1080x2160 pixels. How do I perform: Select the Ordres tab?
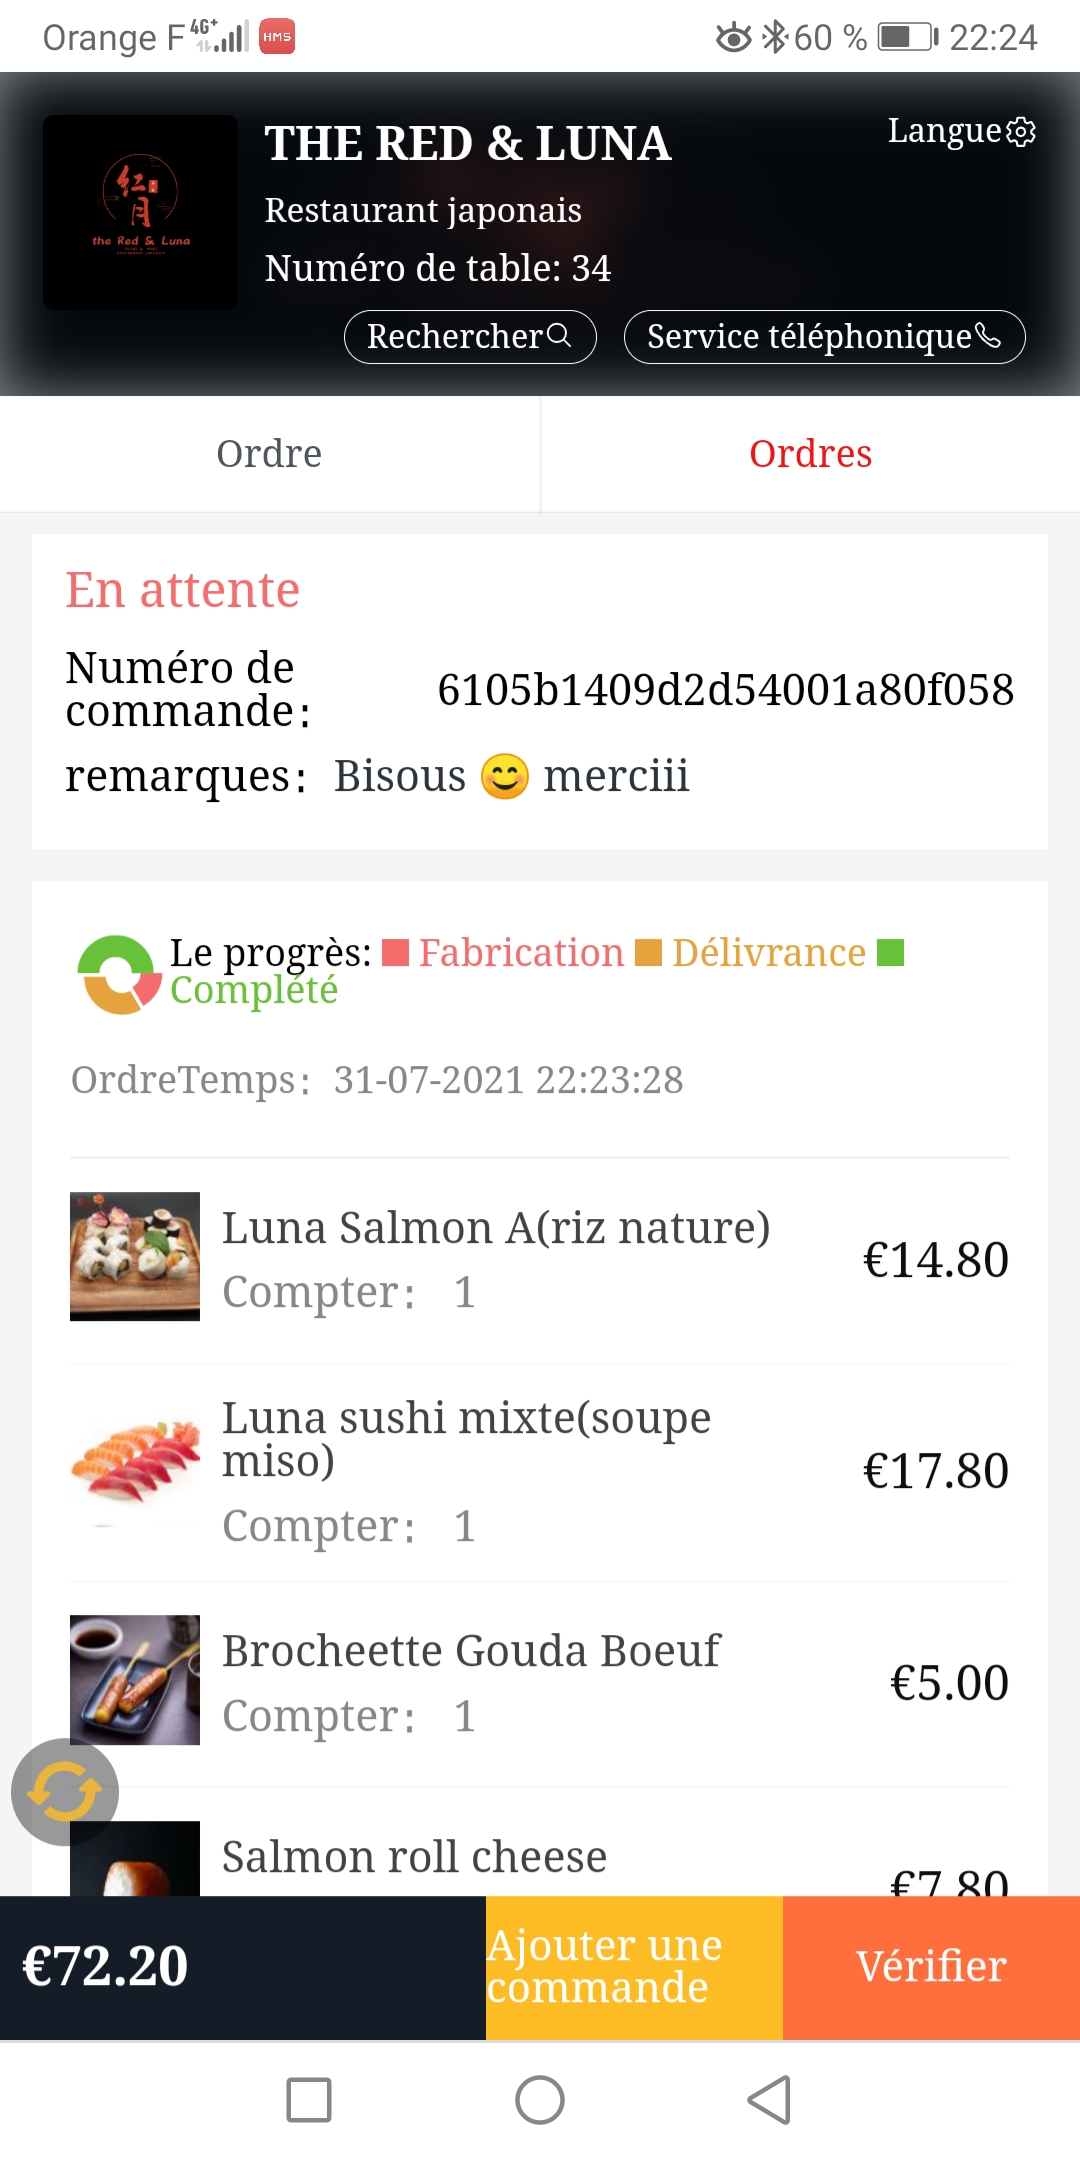pos(811,454)
